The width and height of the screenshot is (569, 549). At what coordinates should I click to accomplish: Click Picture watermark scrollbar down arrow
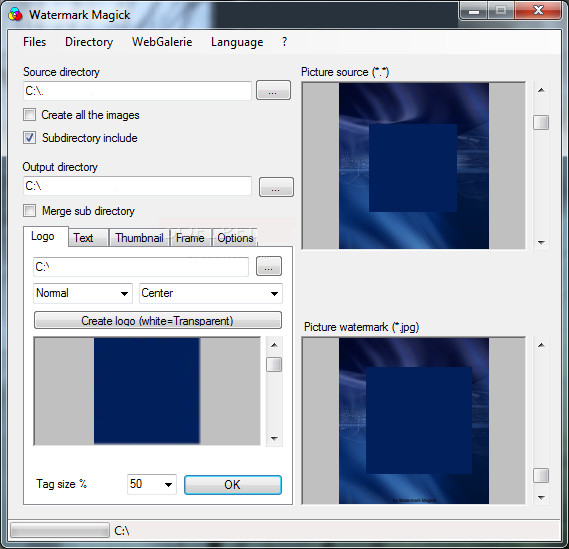pyautogui.click(x=541, y=497)
